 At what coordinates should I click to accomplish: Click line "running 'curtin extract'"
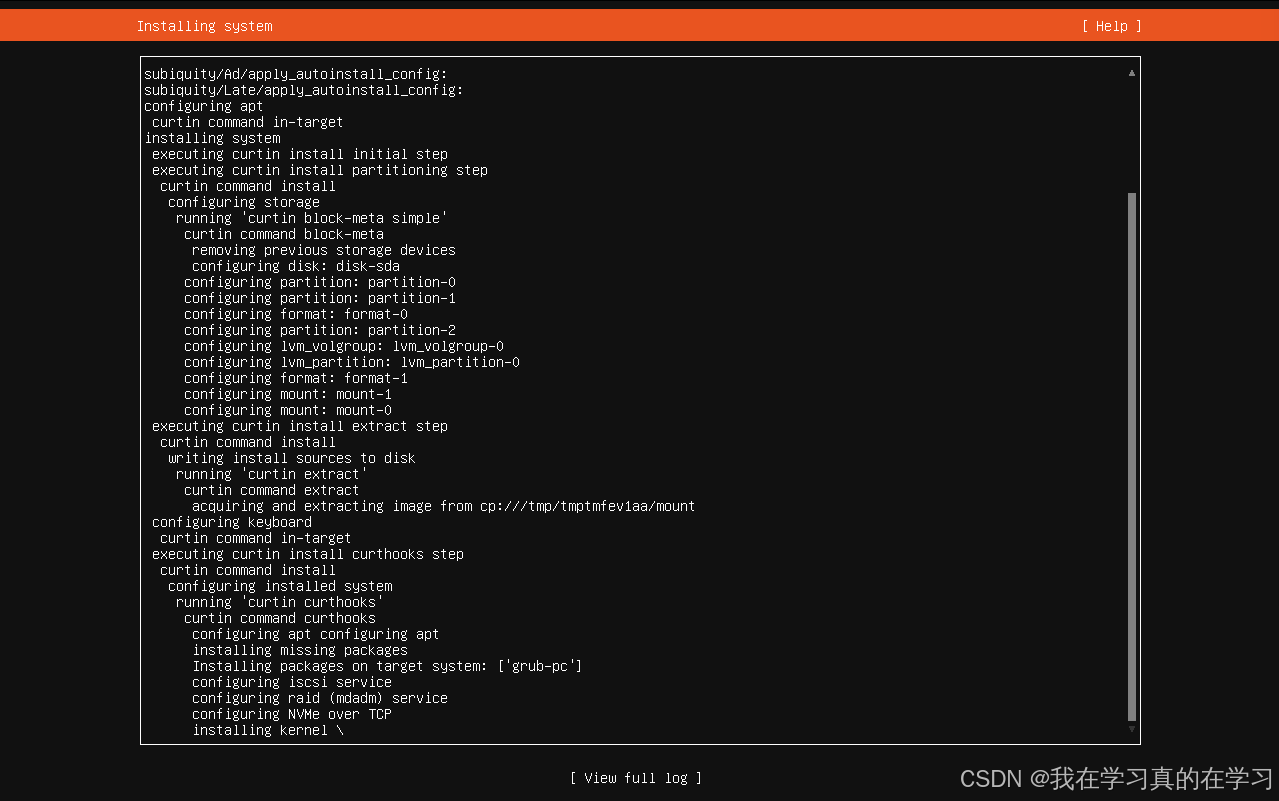[272, 474]
